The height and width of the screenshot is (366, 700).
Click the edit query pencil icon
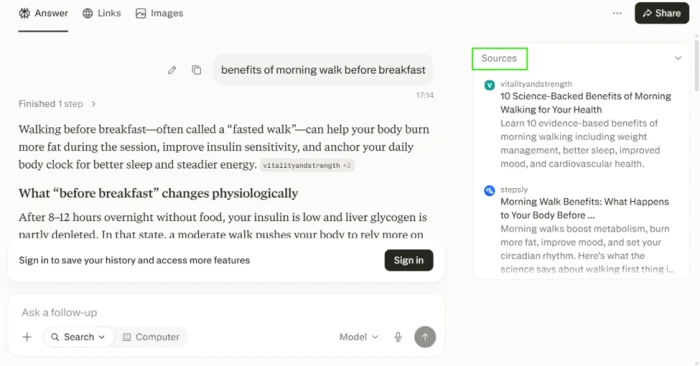(172, 70)
